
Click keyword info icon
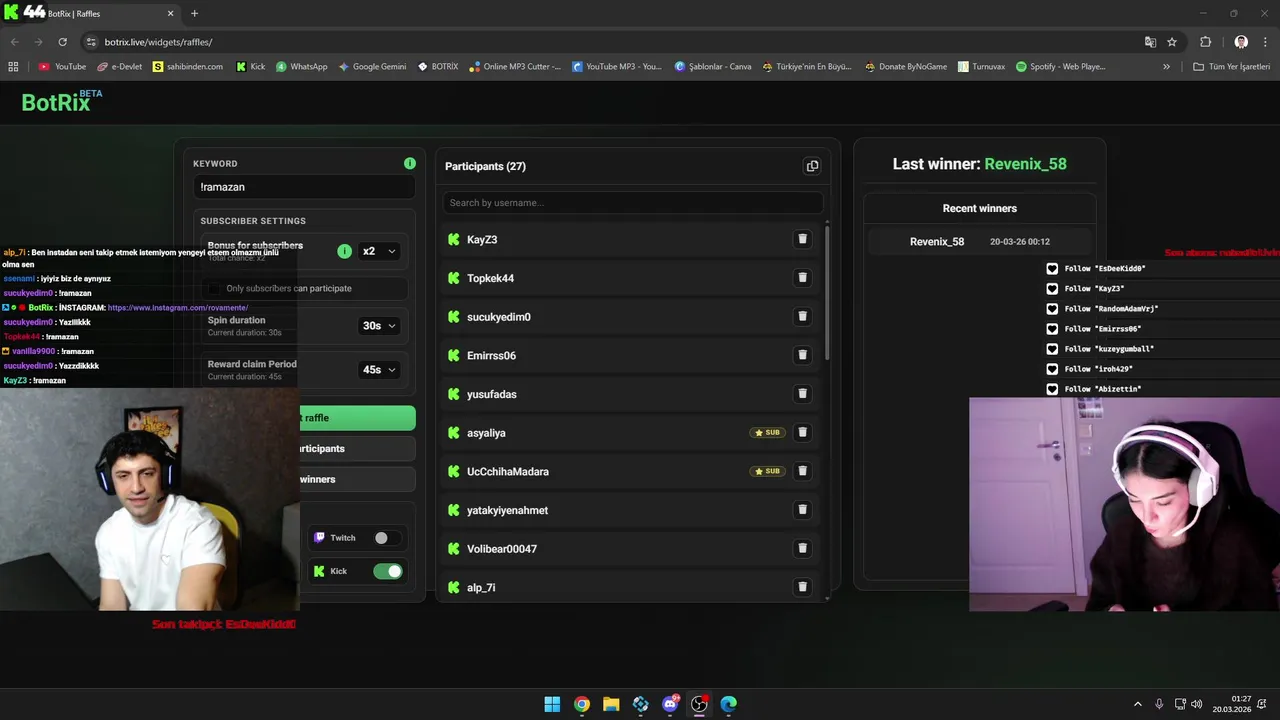pyautogui.click(x=410, y=163)
